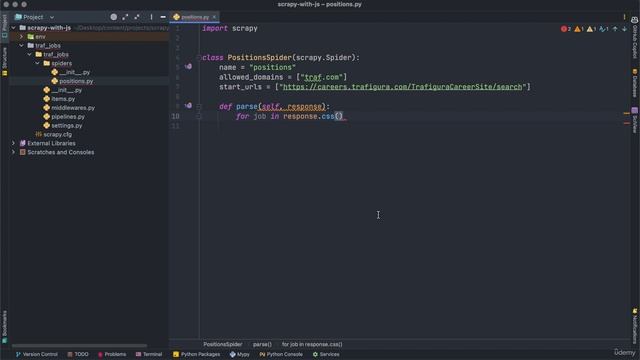Fold the parse method block

coord(199,107)
